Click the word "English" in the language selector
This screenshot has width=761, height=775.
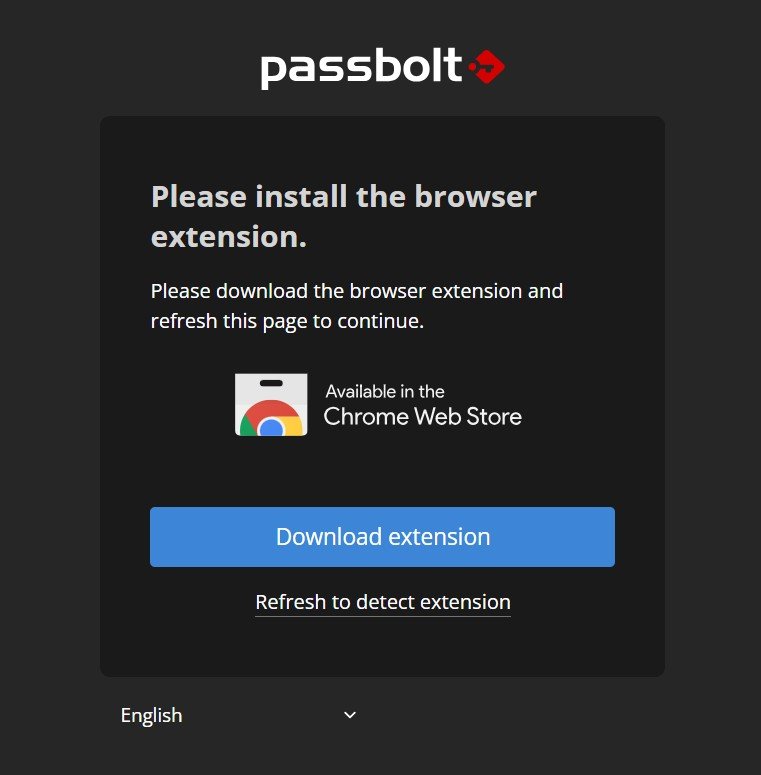[151, 715]
